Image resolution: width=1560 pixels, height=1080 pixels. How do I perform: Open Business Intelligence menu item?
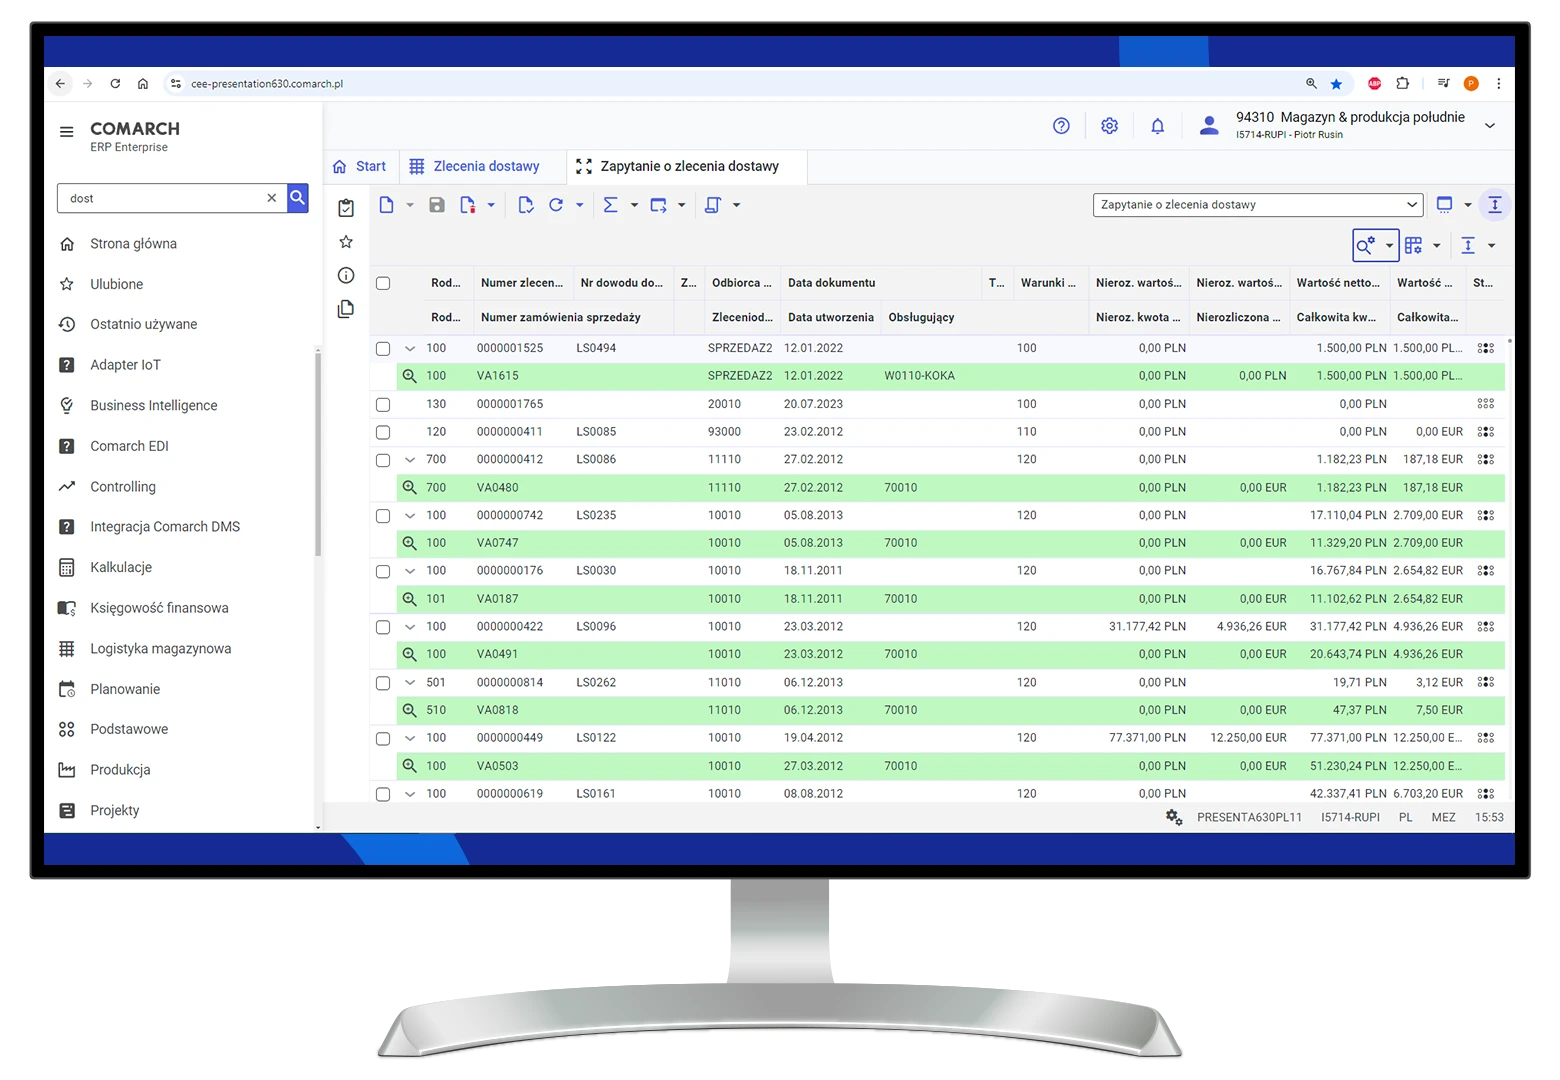click(153, 405)
